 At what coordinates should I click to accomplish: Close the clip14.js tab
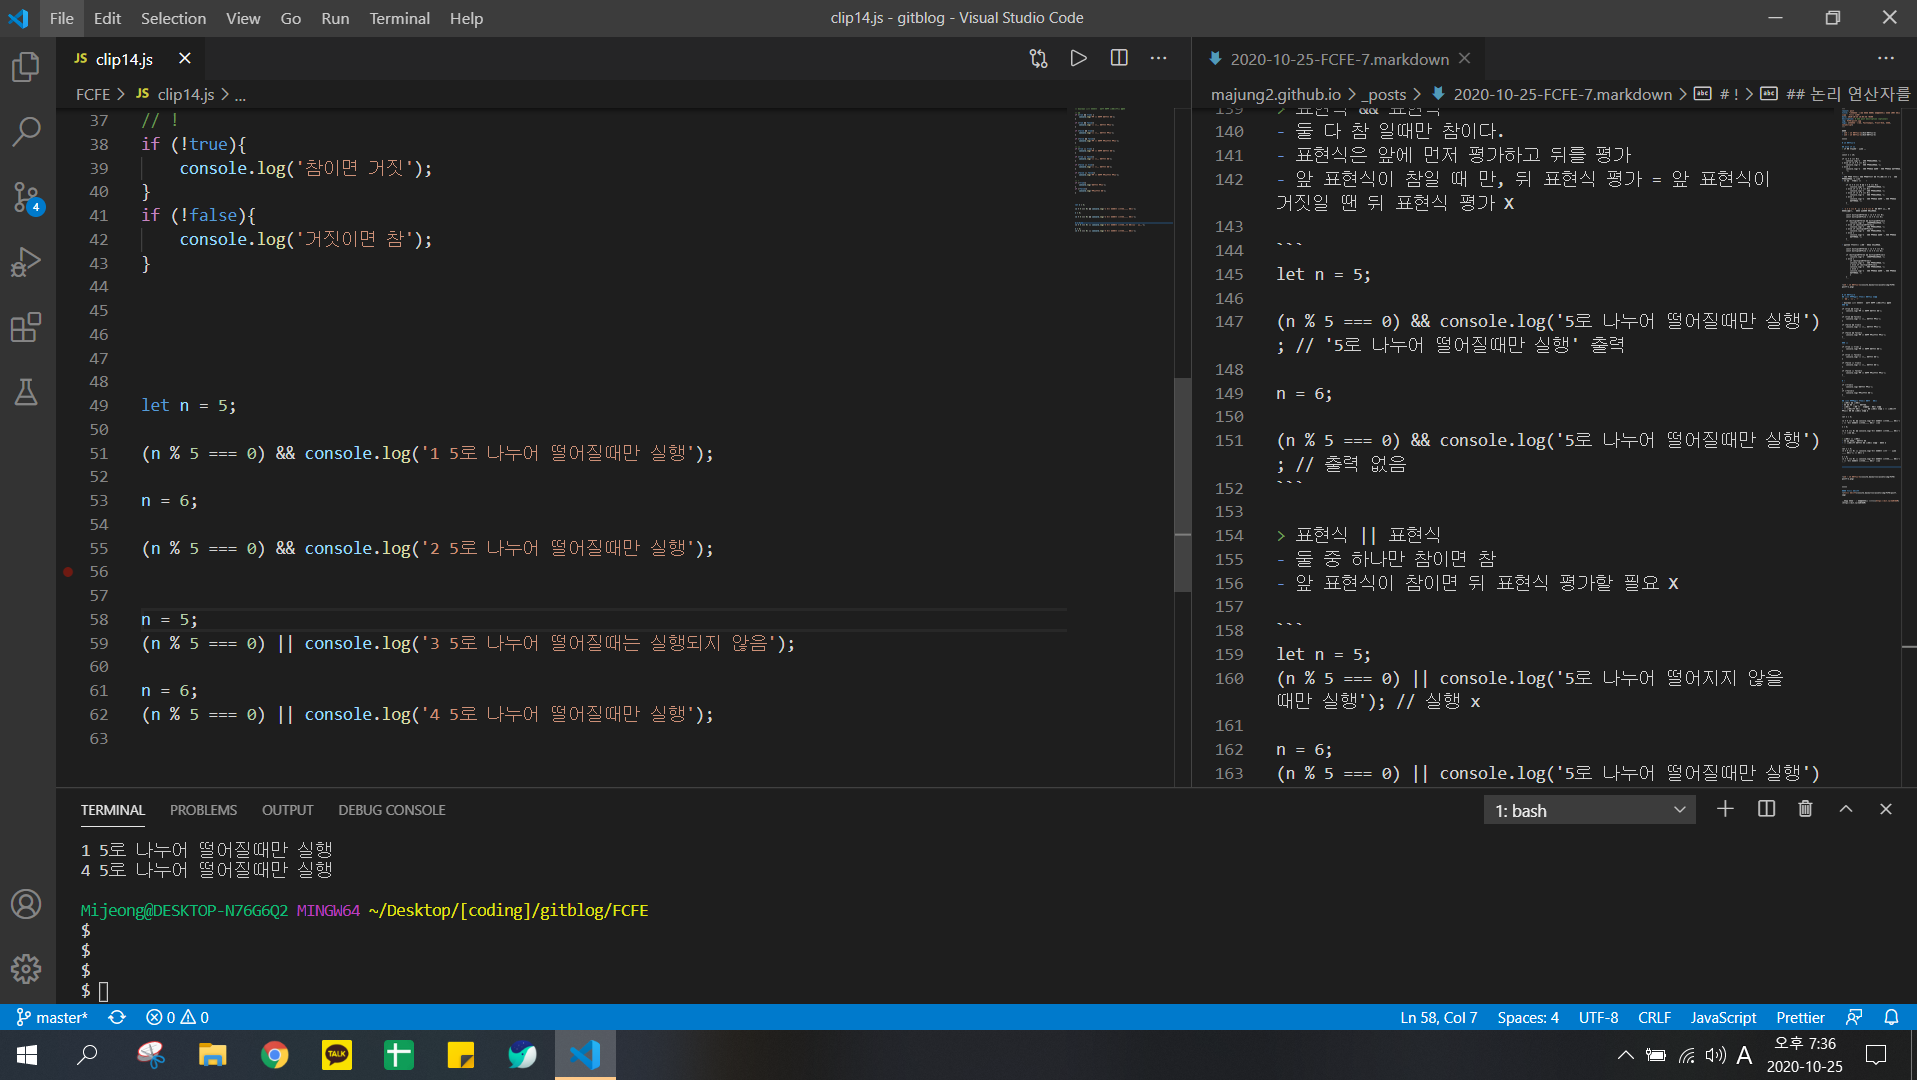[185, 59]
